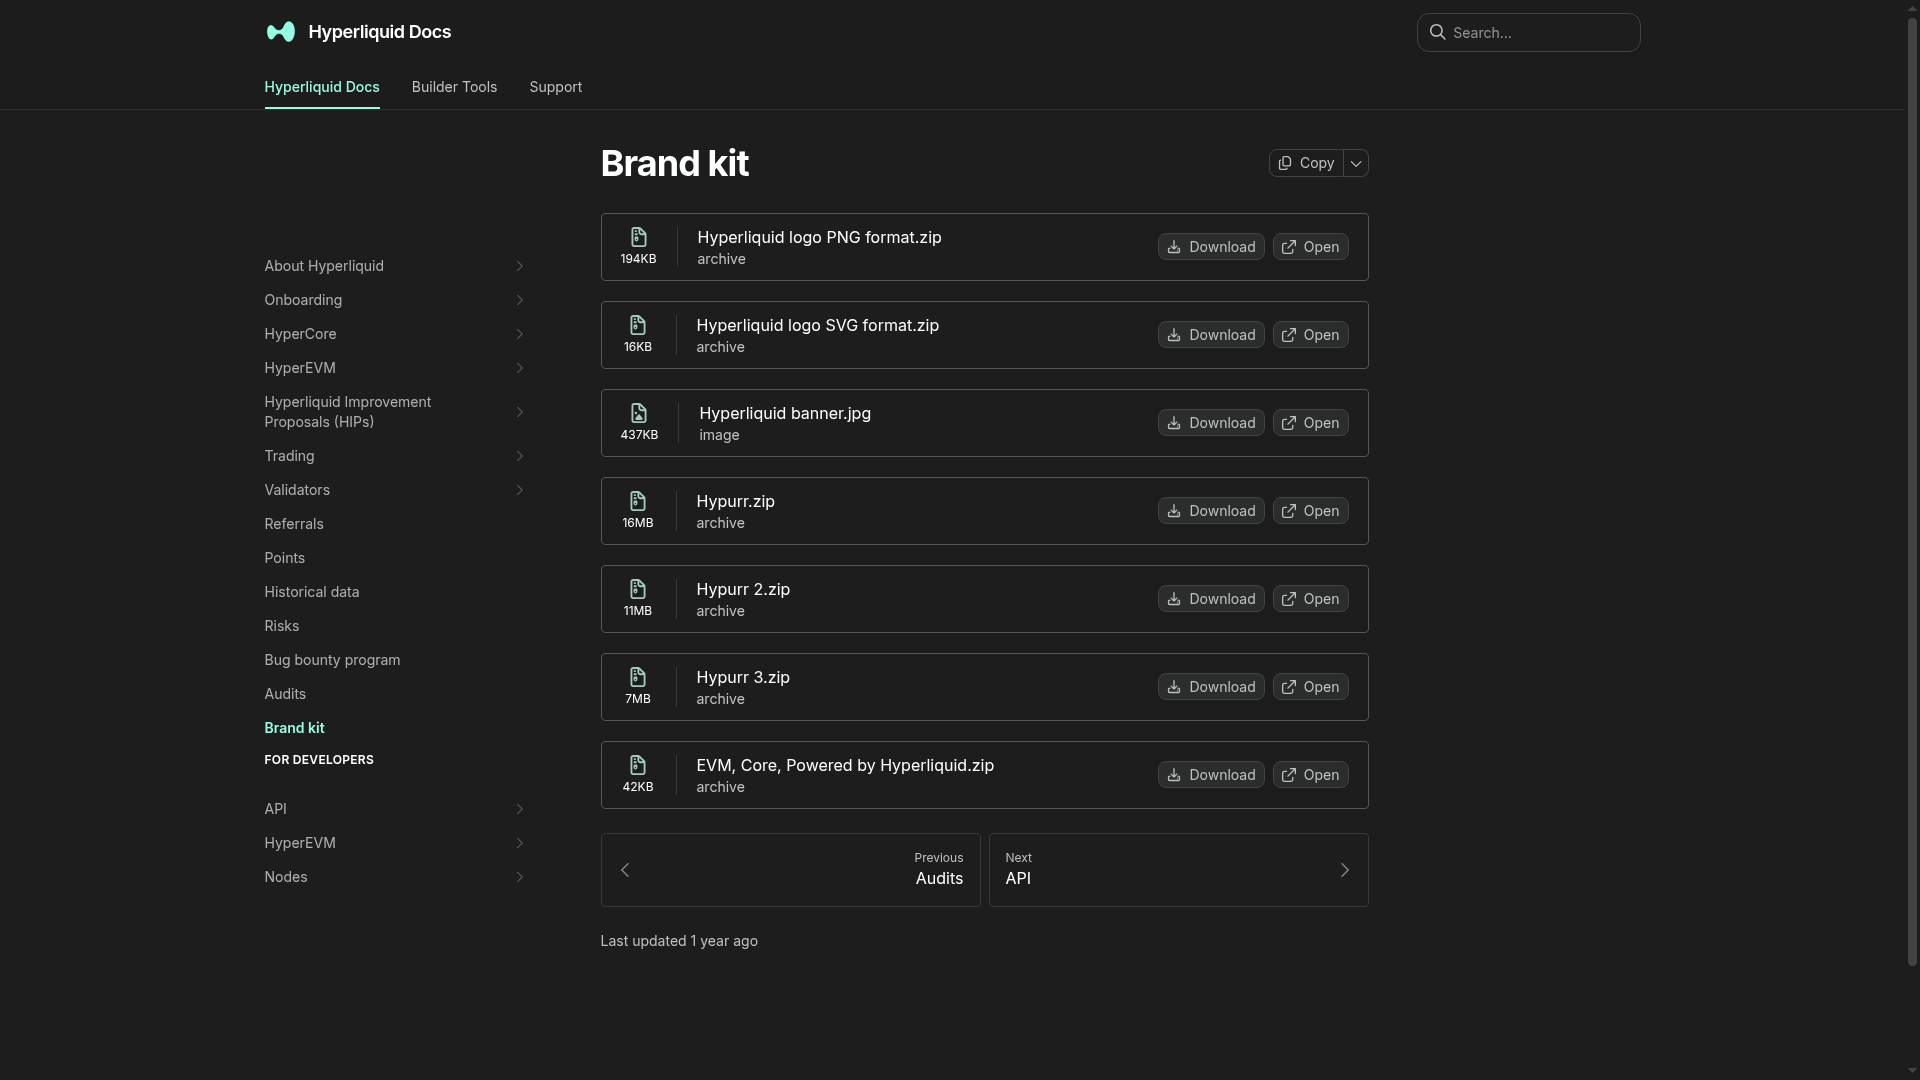The height and width of the screenshot is (1080, 1920).
Task: Click the page vertical scrollbar
Action: pyautogui.click(x=1912, y=492)
